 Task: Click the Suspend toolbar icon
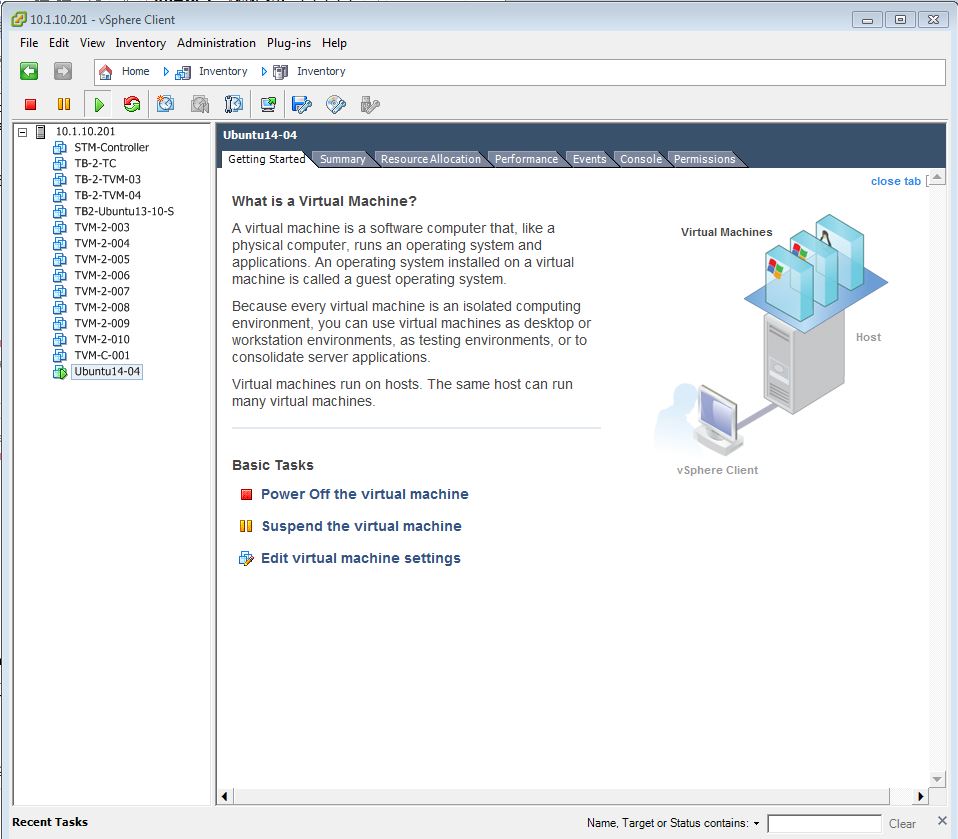(x=64, y=104)
